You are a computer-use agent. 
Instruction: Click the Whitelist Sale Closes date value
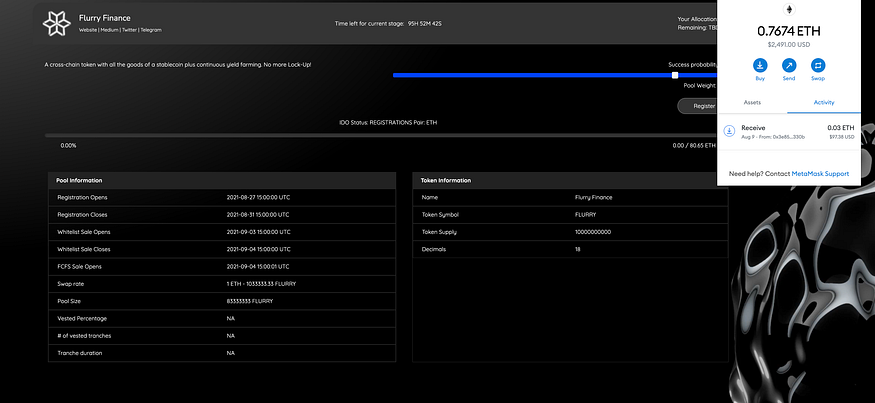pos(258,250)
